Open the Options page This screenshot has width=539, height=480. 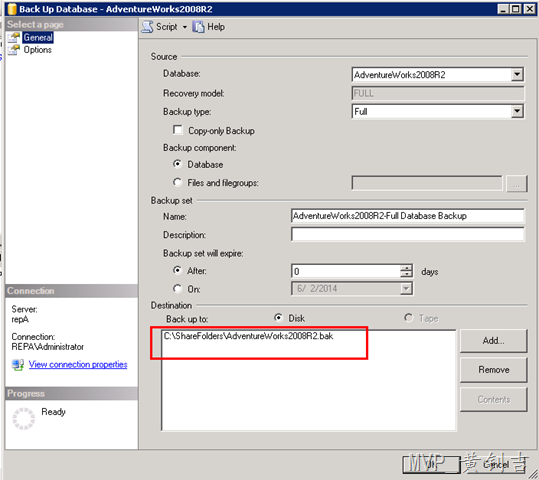coord(37,50)
